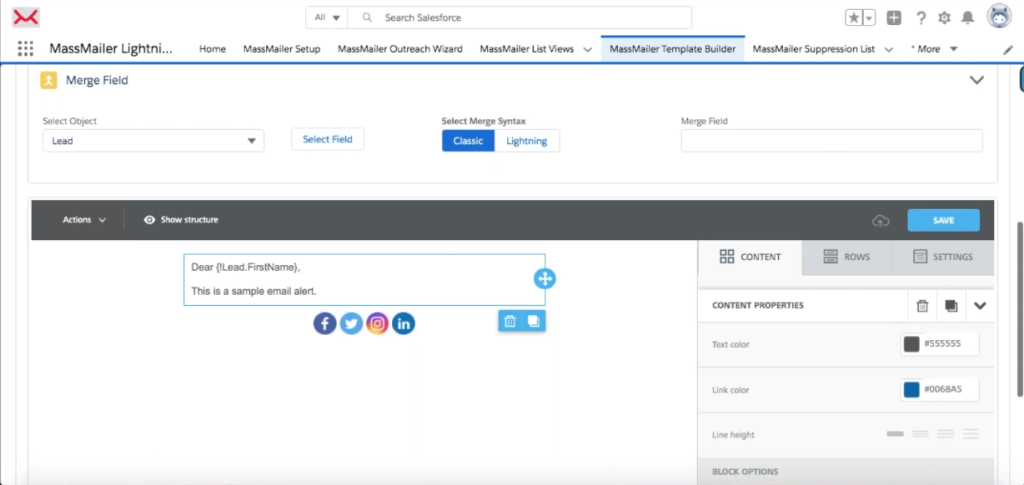Click the Select Field button

pyautogui.click(x=327, y=140)
